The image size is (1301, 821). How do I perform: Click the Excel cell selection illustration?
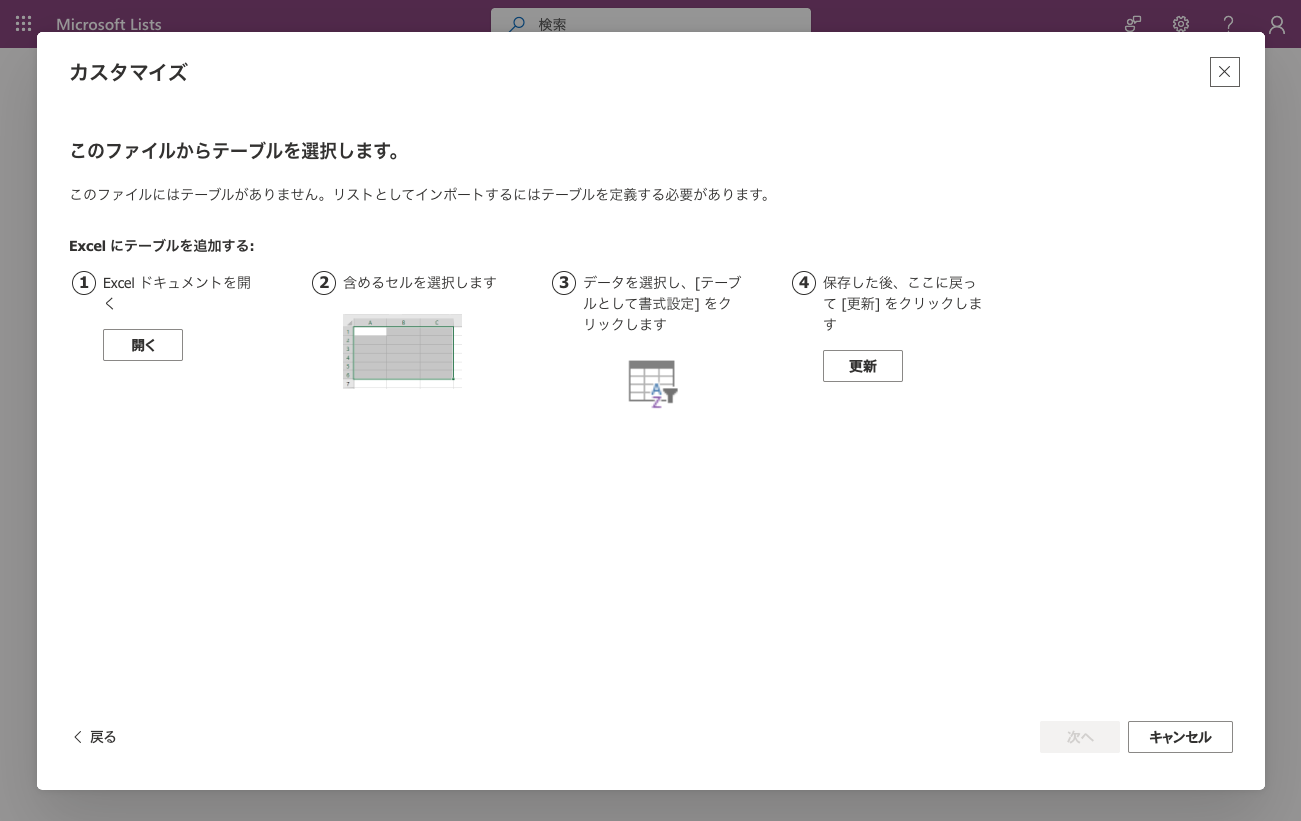coord(402,351)
